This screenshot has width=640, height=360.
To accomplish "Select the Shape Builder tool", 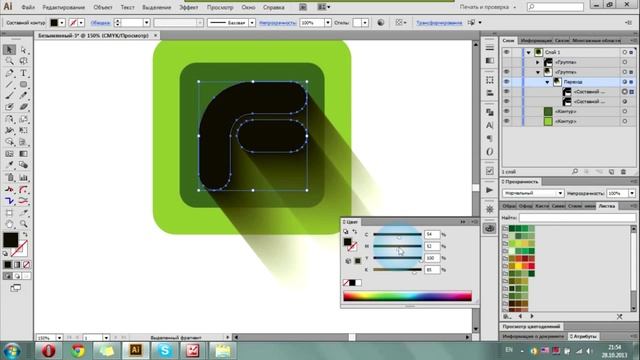I will pos(9,142).
